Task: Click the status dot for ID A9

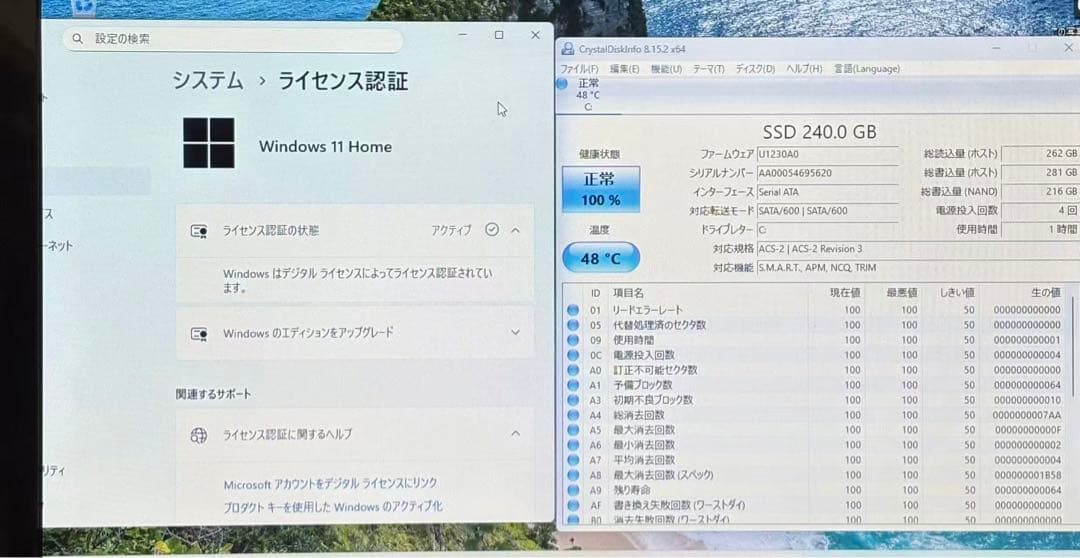Action: 573,490
